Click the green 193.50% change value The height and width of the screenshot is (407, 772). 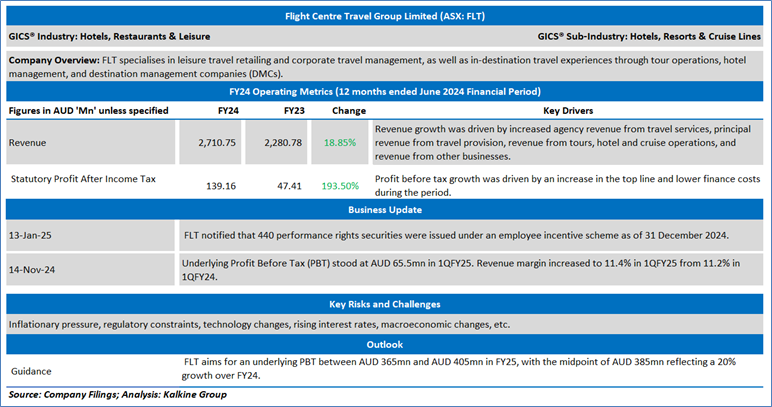pyautogui.click(x=340, y=186)
